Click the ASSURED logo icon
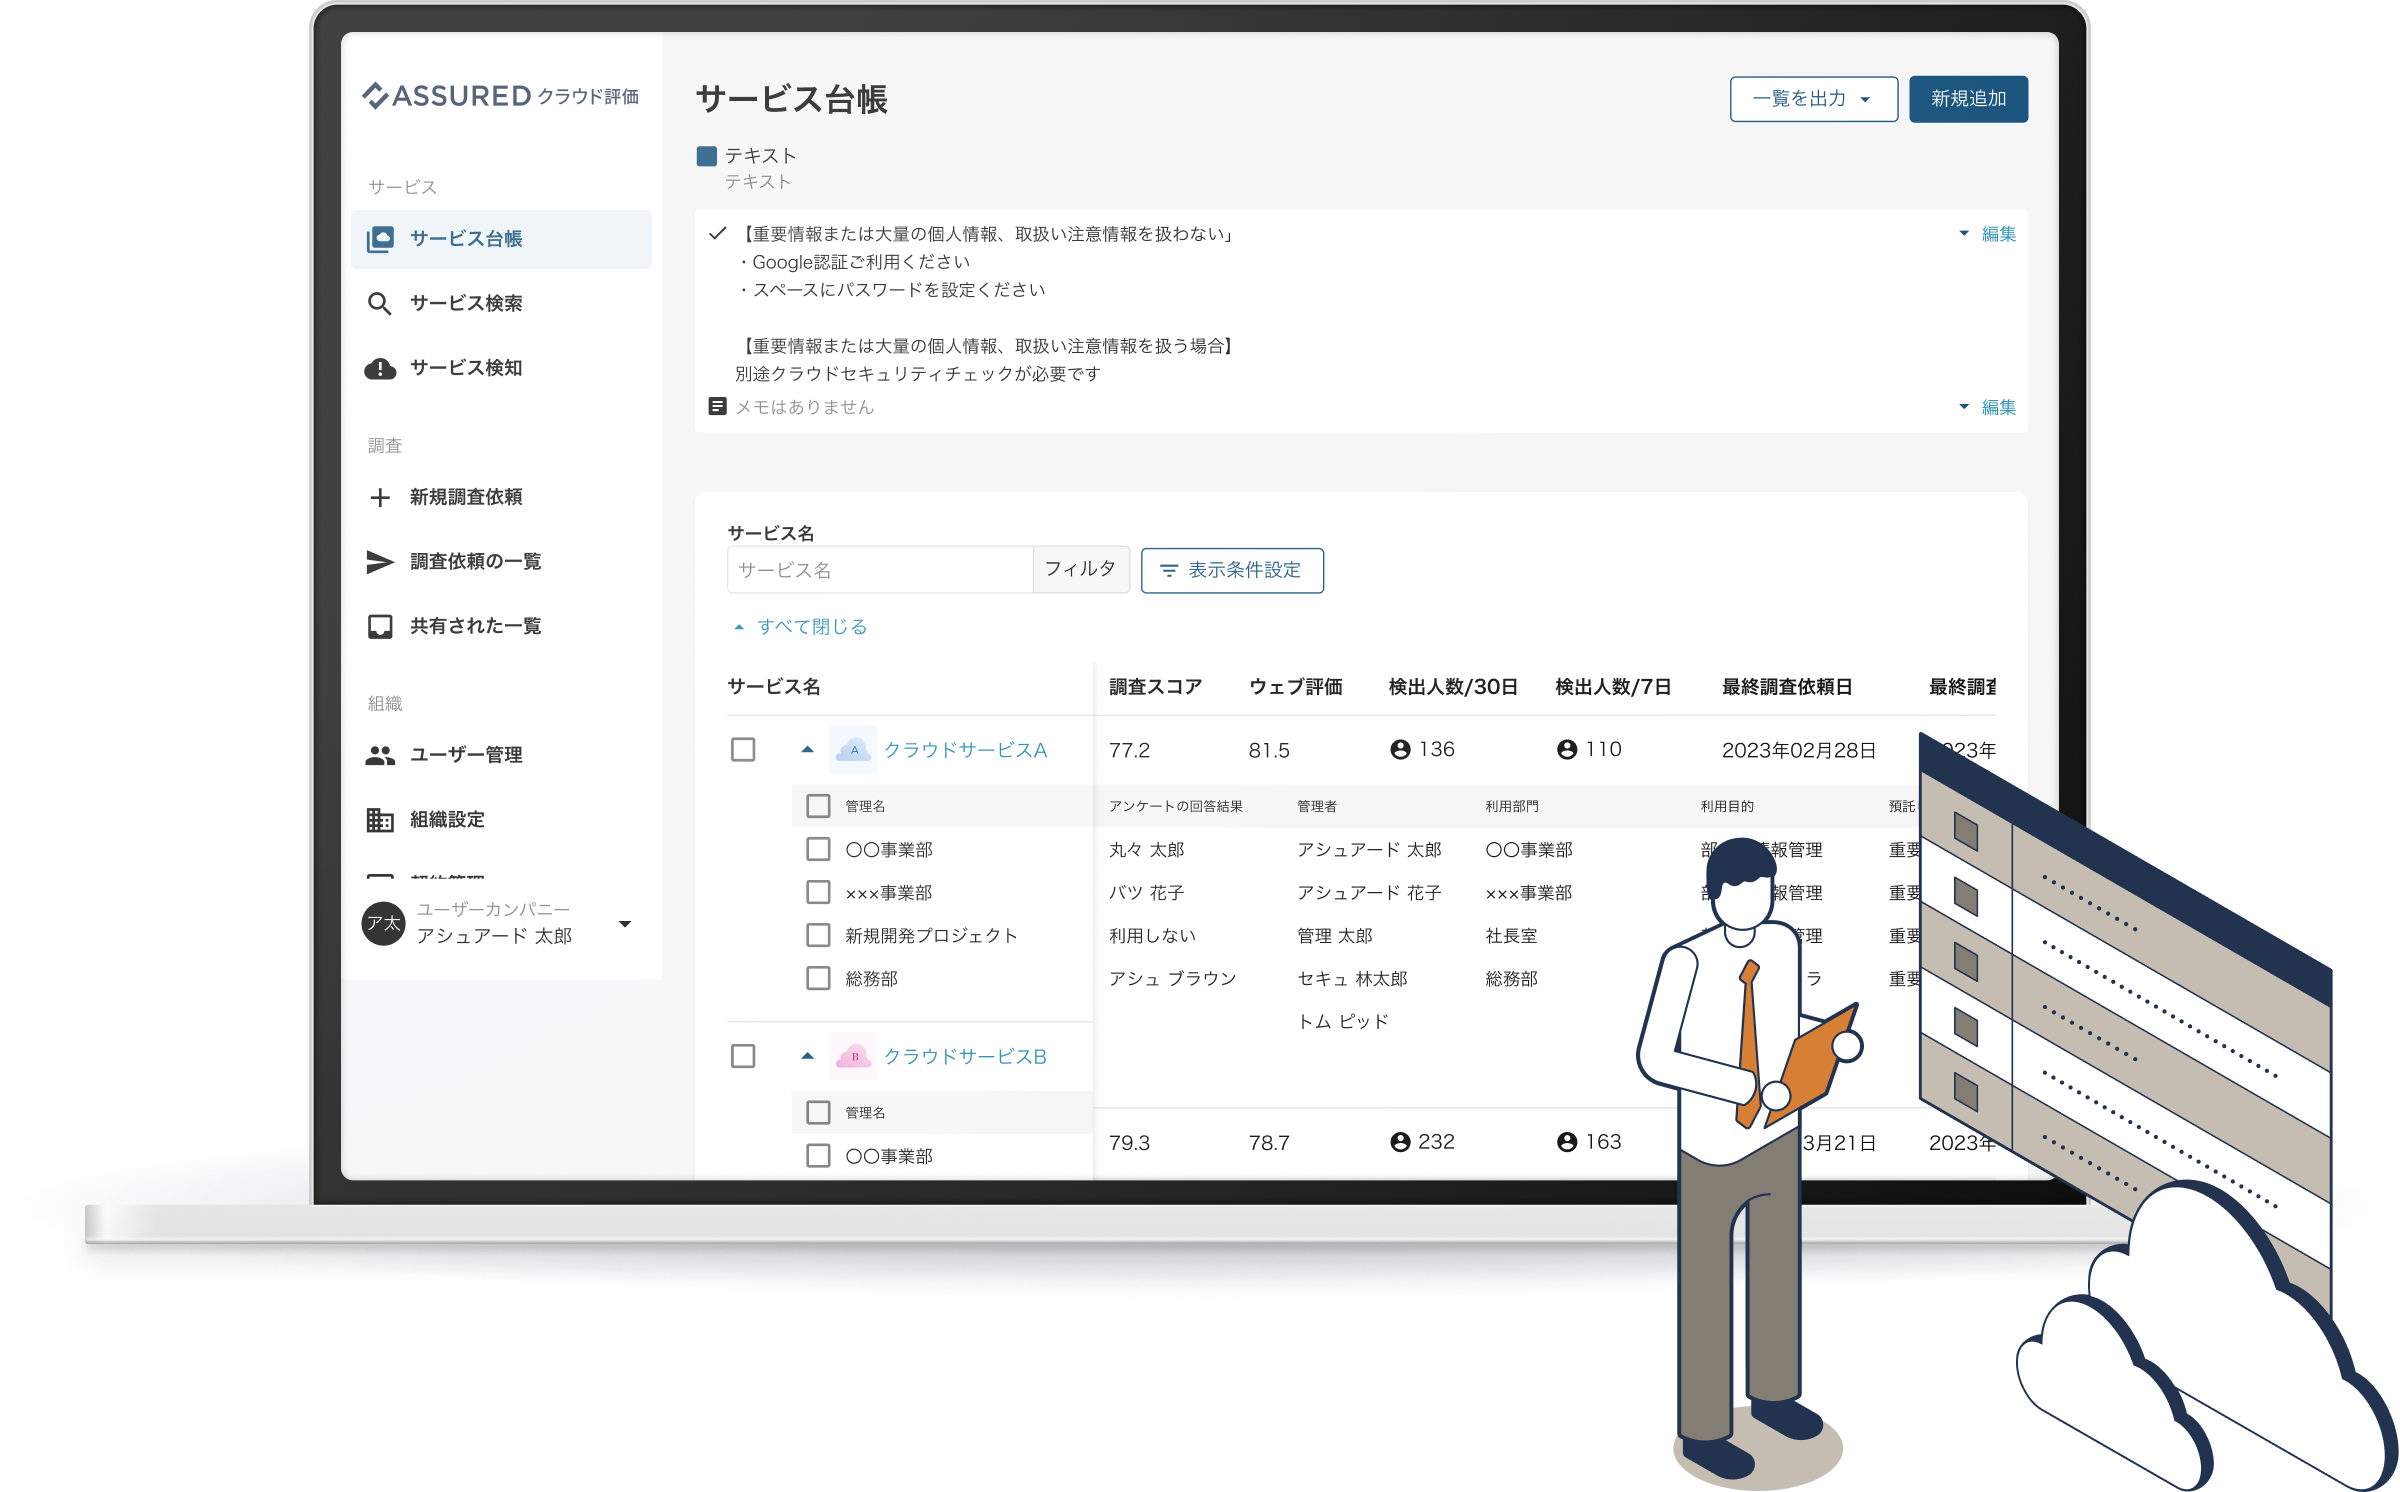The image size is (2400, 1492). coord(375,95)
